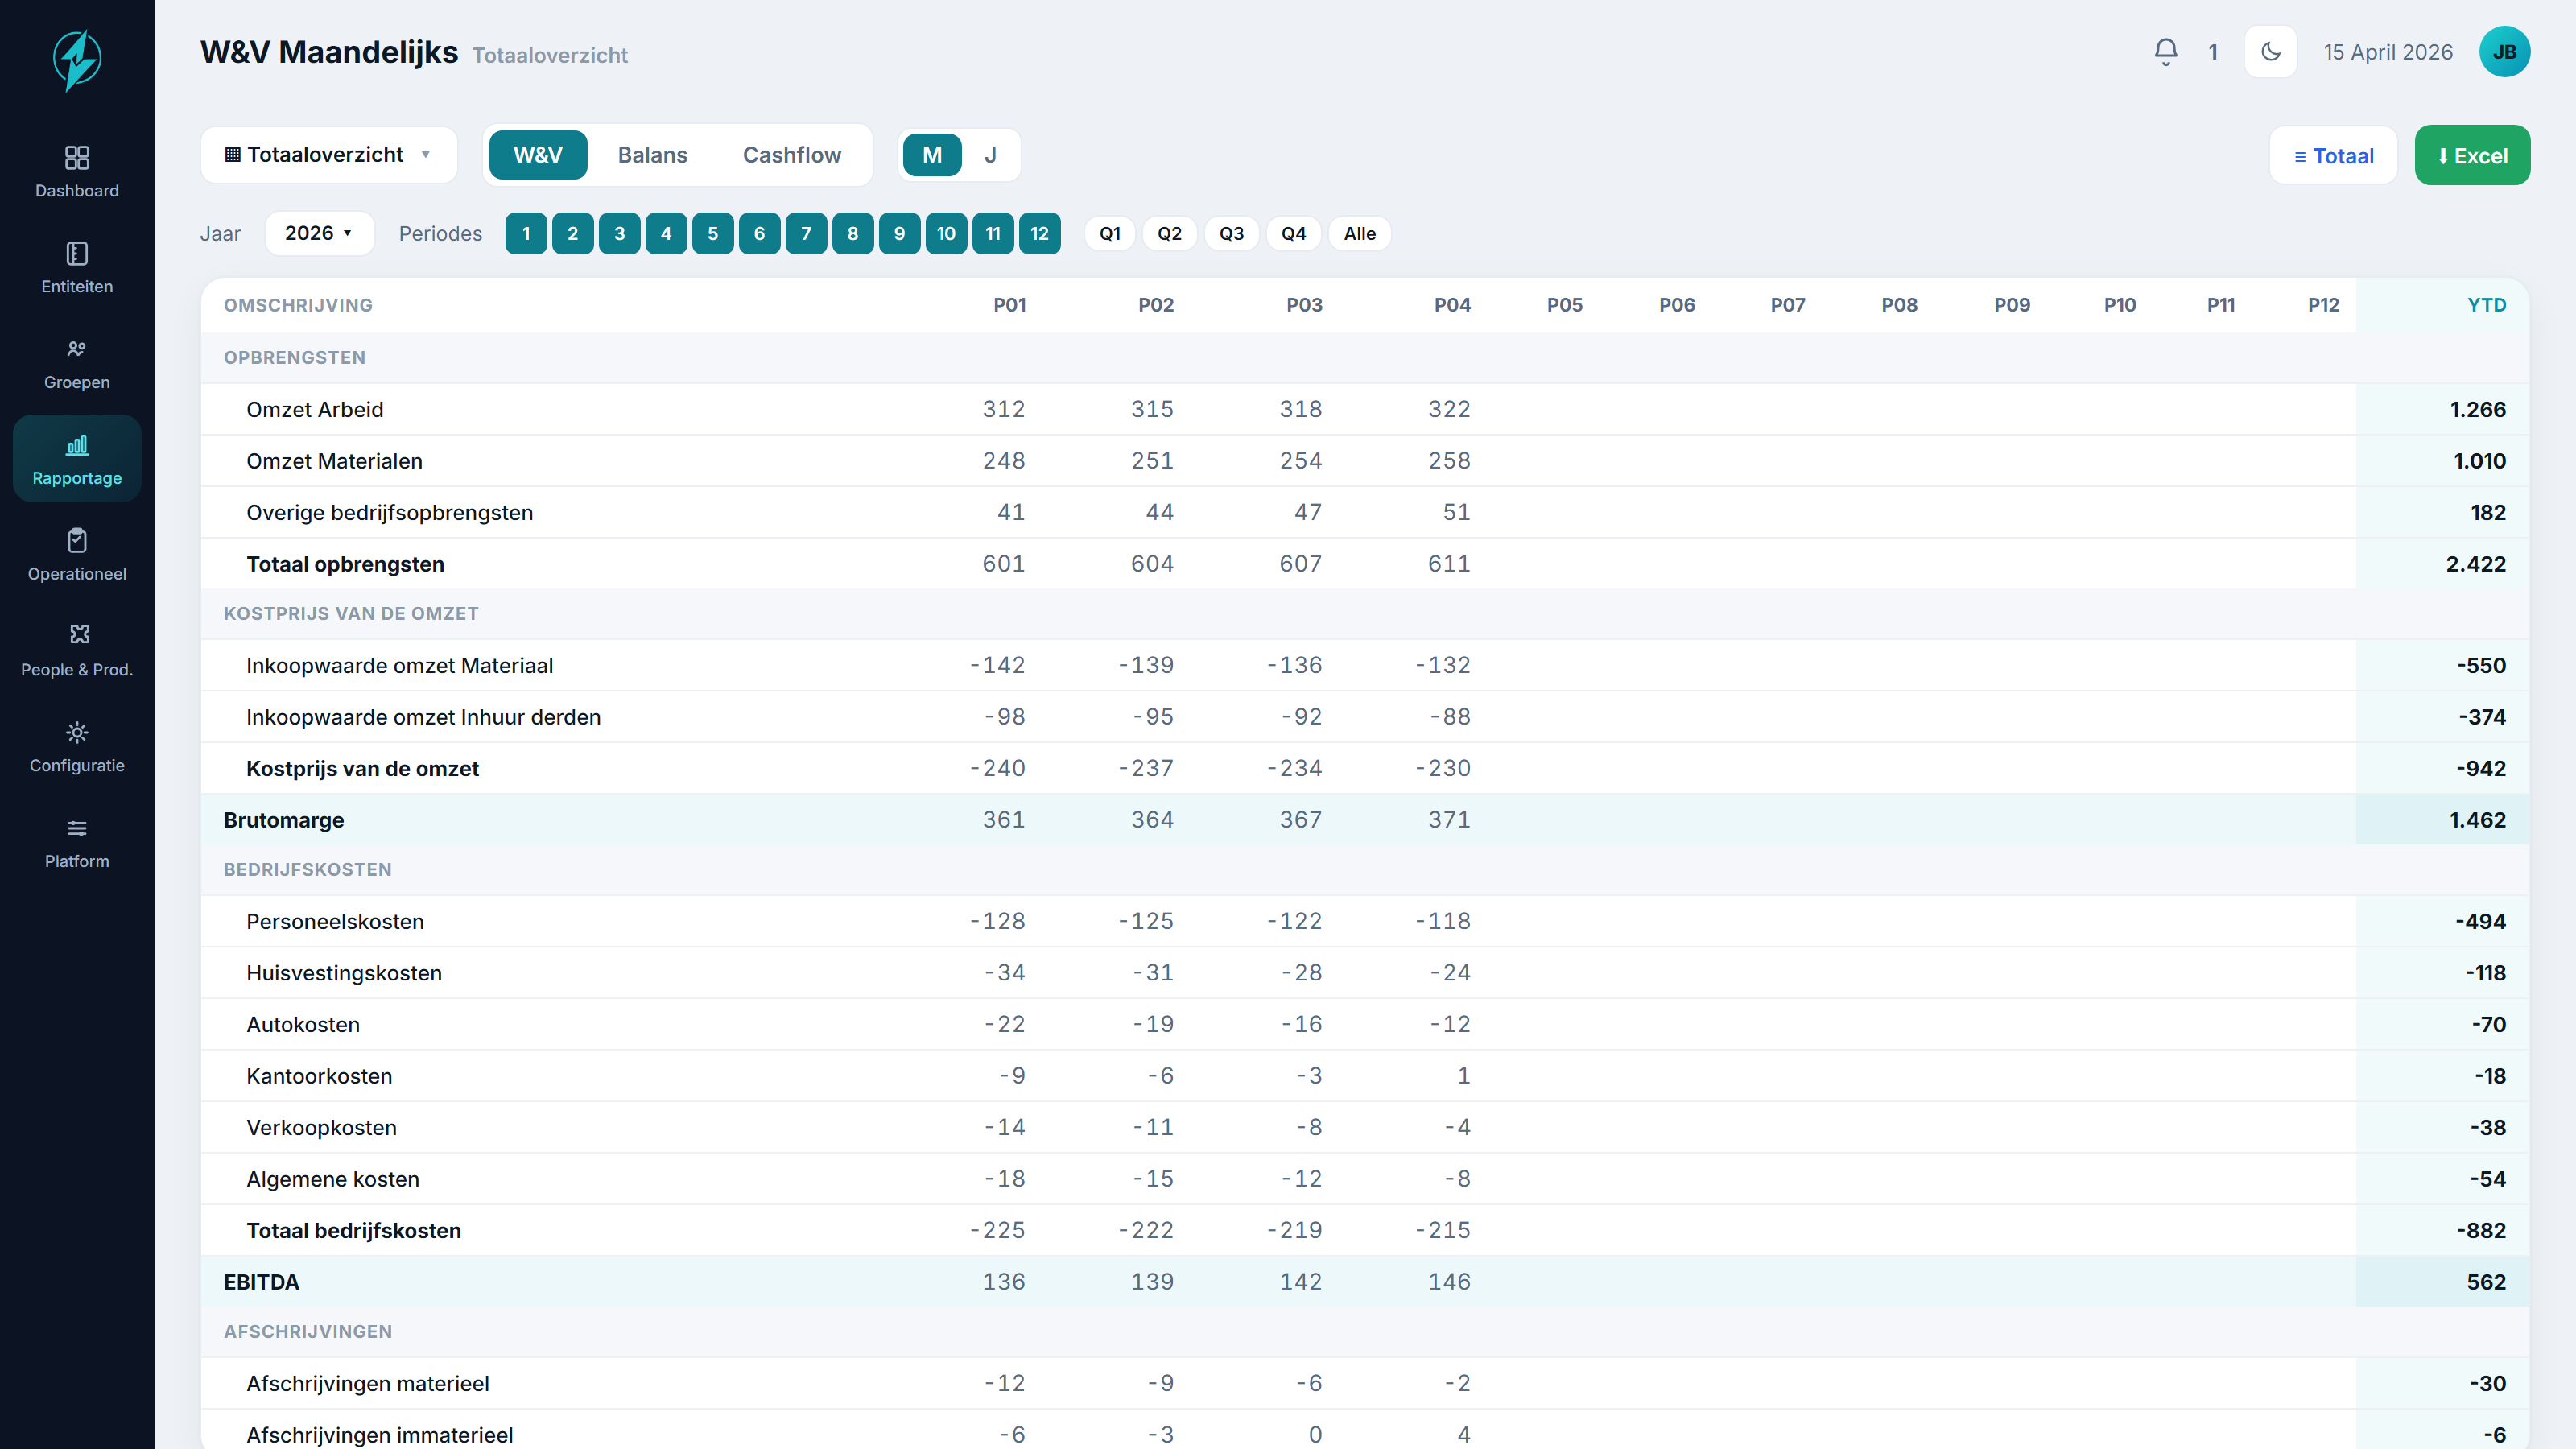
Task: Click the Autokosten row label
Action: click(x=303, y=1024)
